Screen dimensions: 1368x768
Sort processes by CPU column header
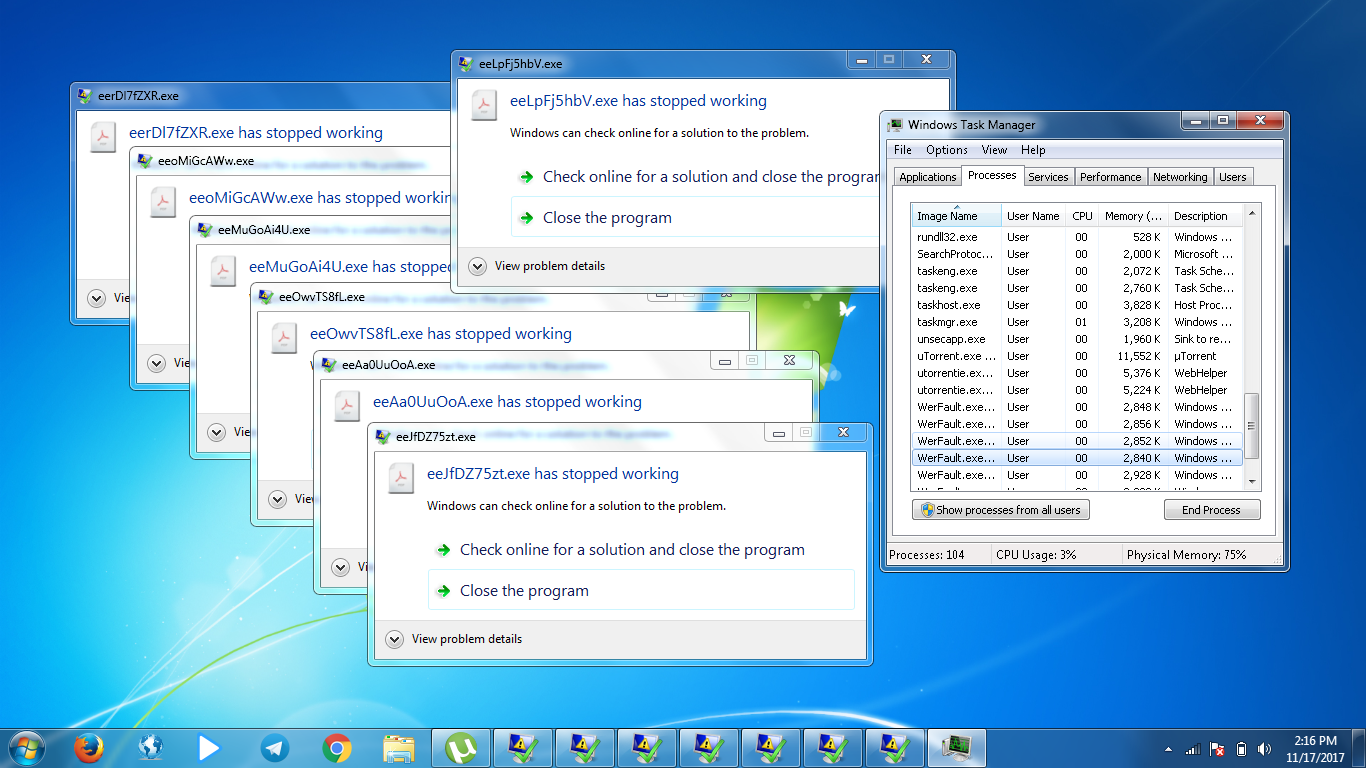(1082, 216)
